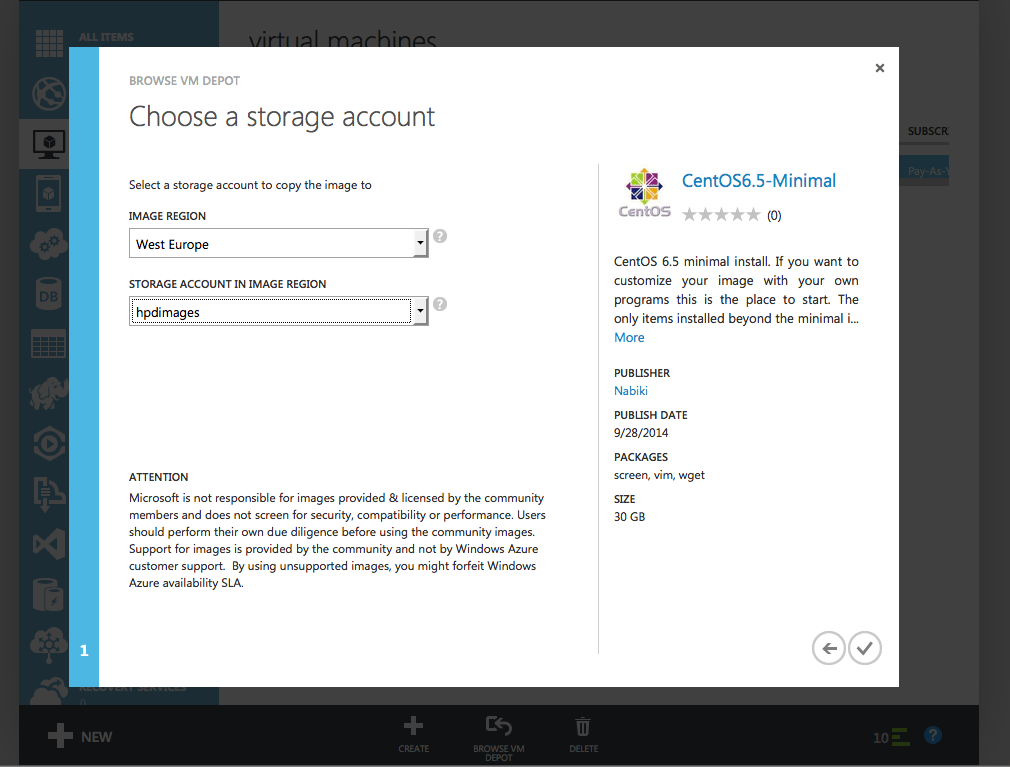Click the Storage tables sidebar icon
1010x767 pixels.
pos(48,343)
